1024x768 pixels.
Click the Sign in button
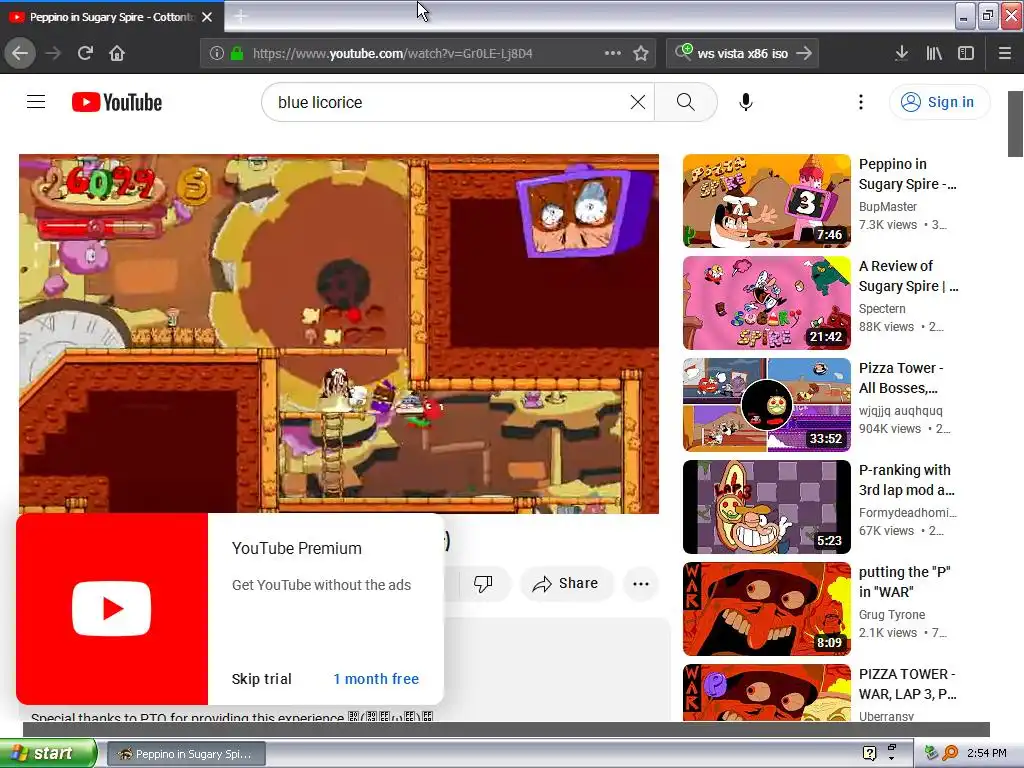tap(939, 102)
